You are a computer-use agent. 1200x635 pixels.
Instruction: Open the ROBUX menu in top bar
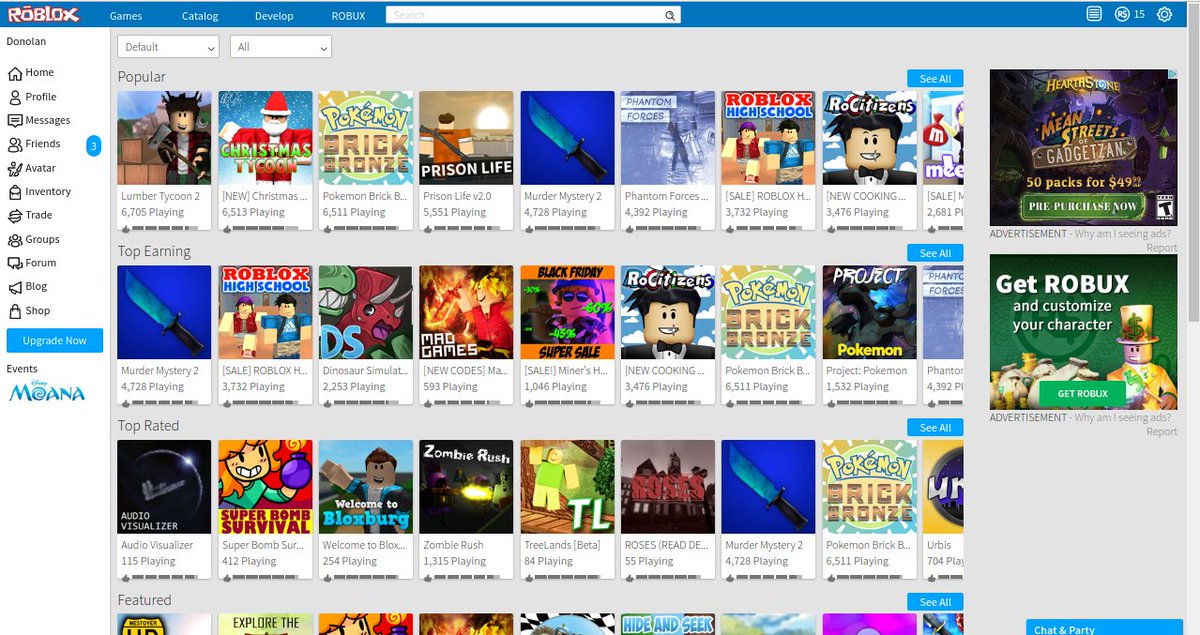click(x=348, y=16)
